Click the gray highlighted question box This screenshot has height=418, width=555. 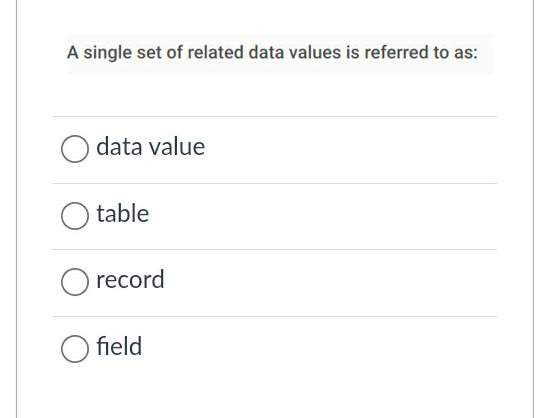[x=279, y=54]
